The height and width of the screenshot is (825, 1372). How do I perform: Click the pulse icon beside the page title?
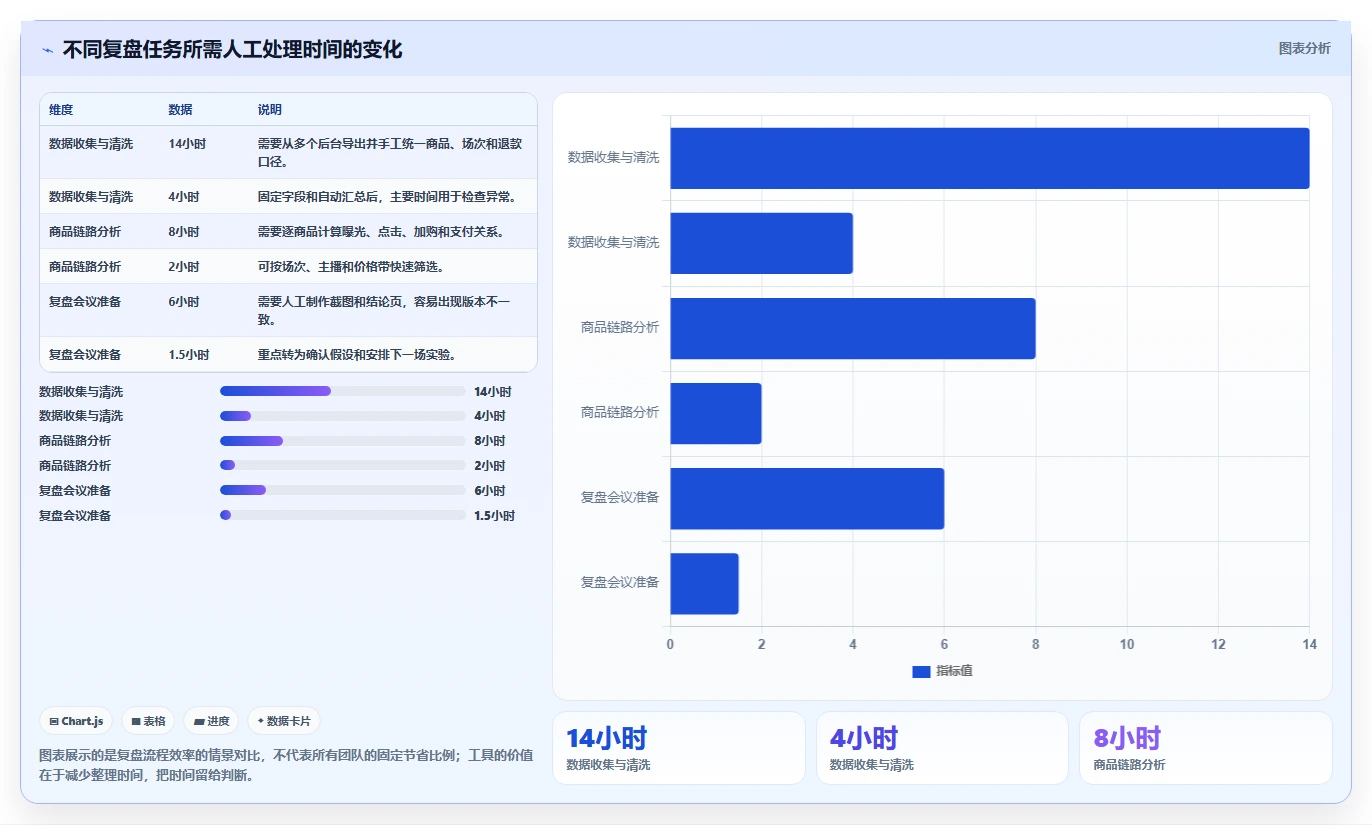47,50
